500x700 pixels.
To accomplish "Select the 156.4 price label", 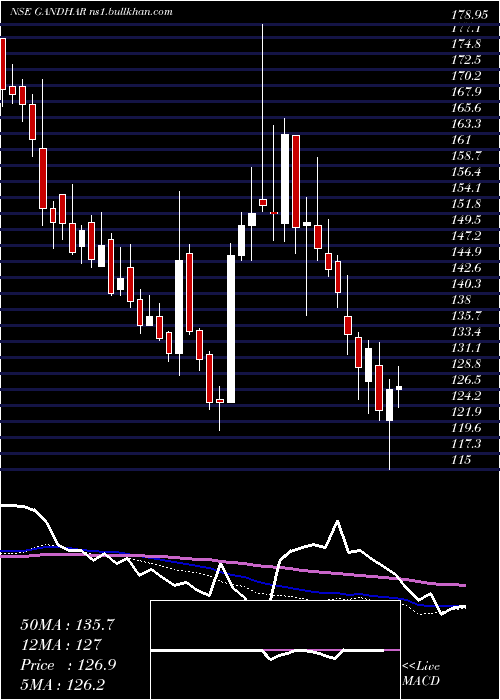I will pyautogui.click(x=467, y=172).
